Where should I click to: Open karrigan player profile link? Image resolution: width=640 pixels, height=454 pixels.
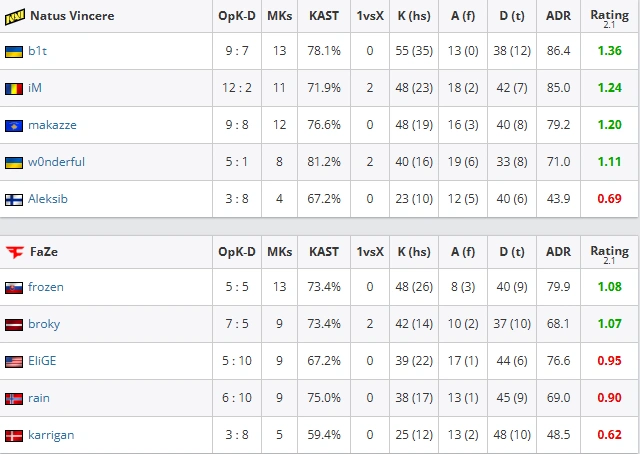coord(51,435)
